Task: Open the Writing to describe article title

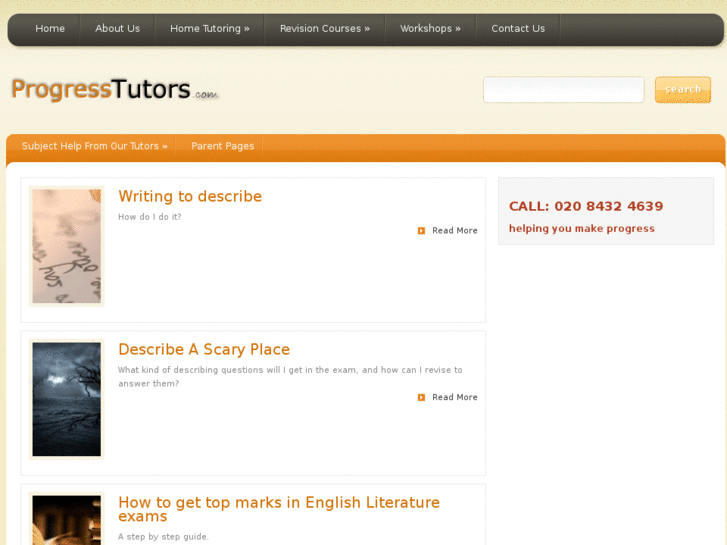Action: (190, 196)
